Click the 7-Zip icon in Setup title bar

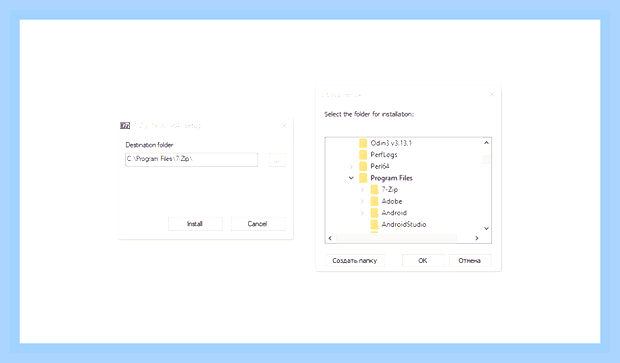125,126
